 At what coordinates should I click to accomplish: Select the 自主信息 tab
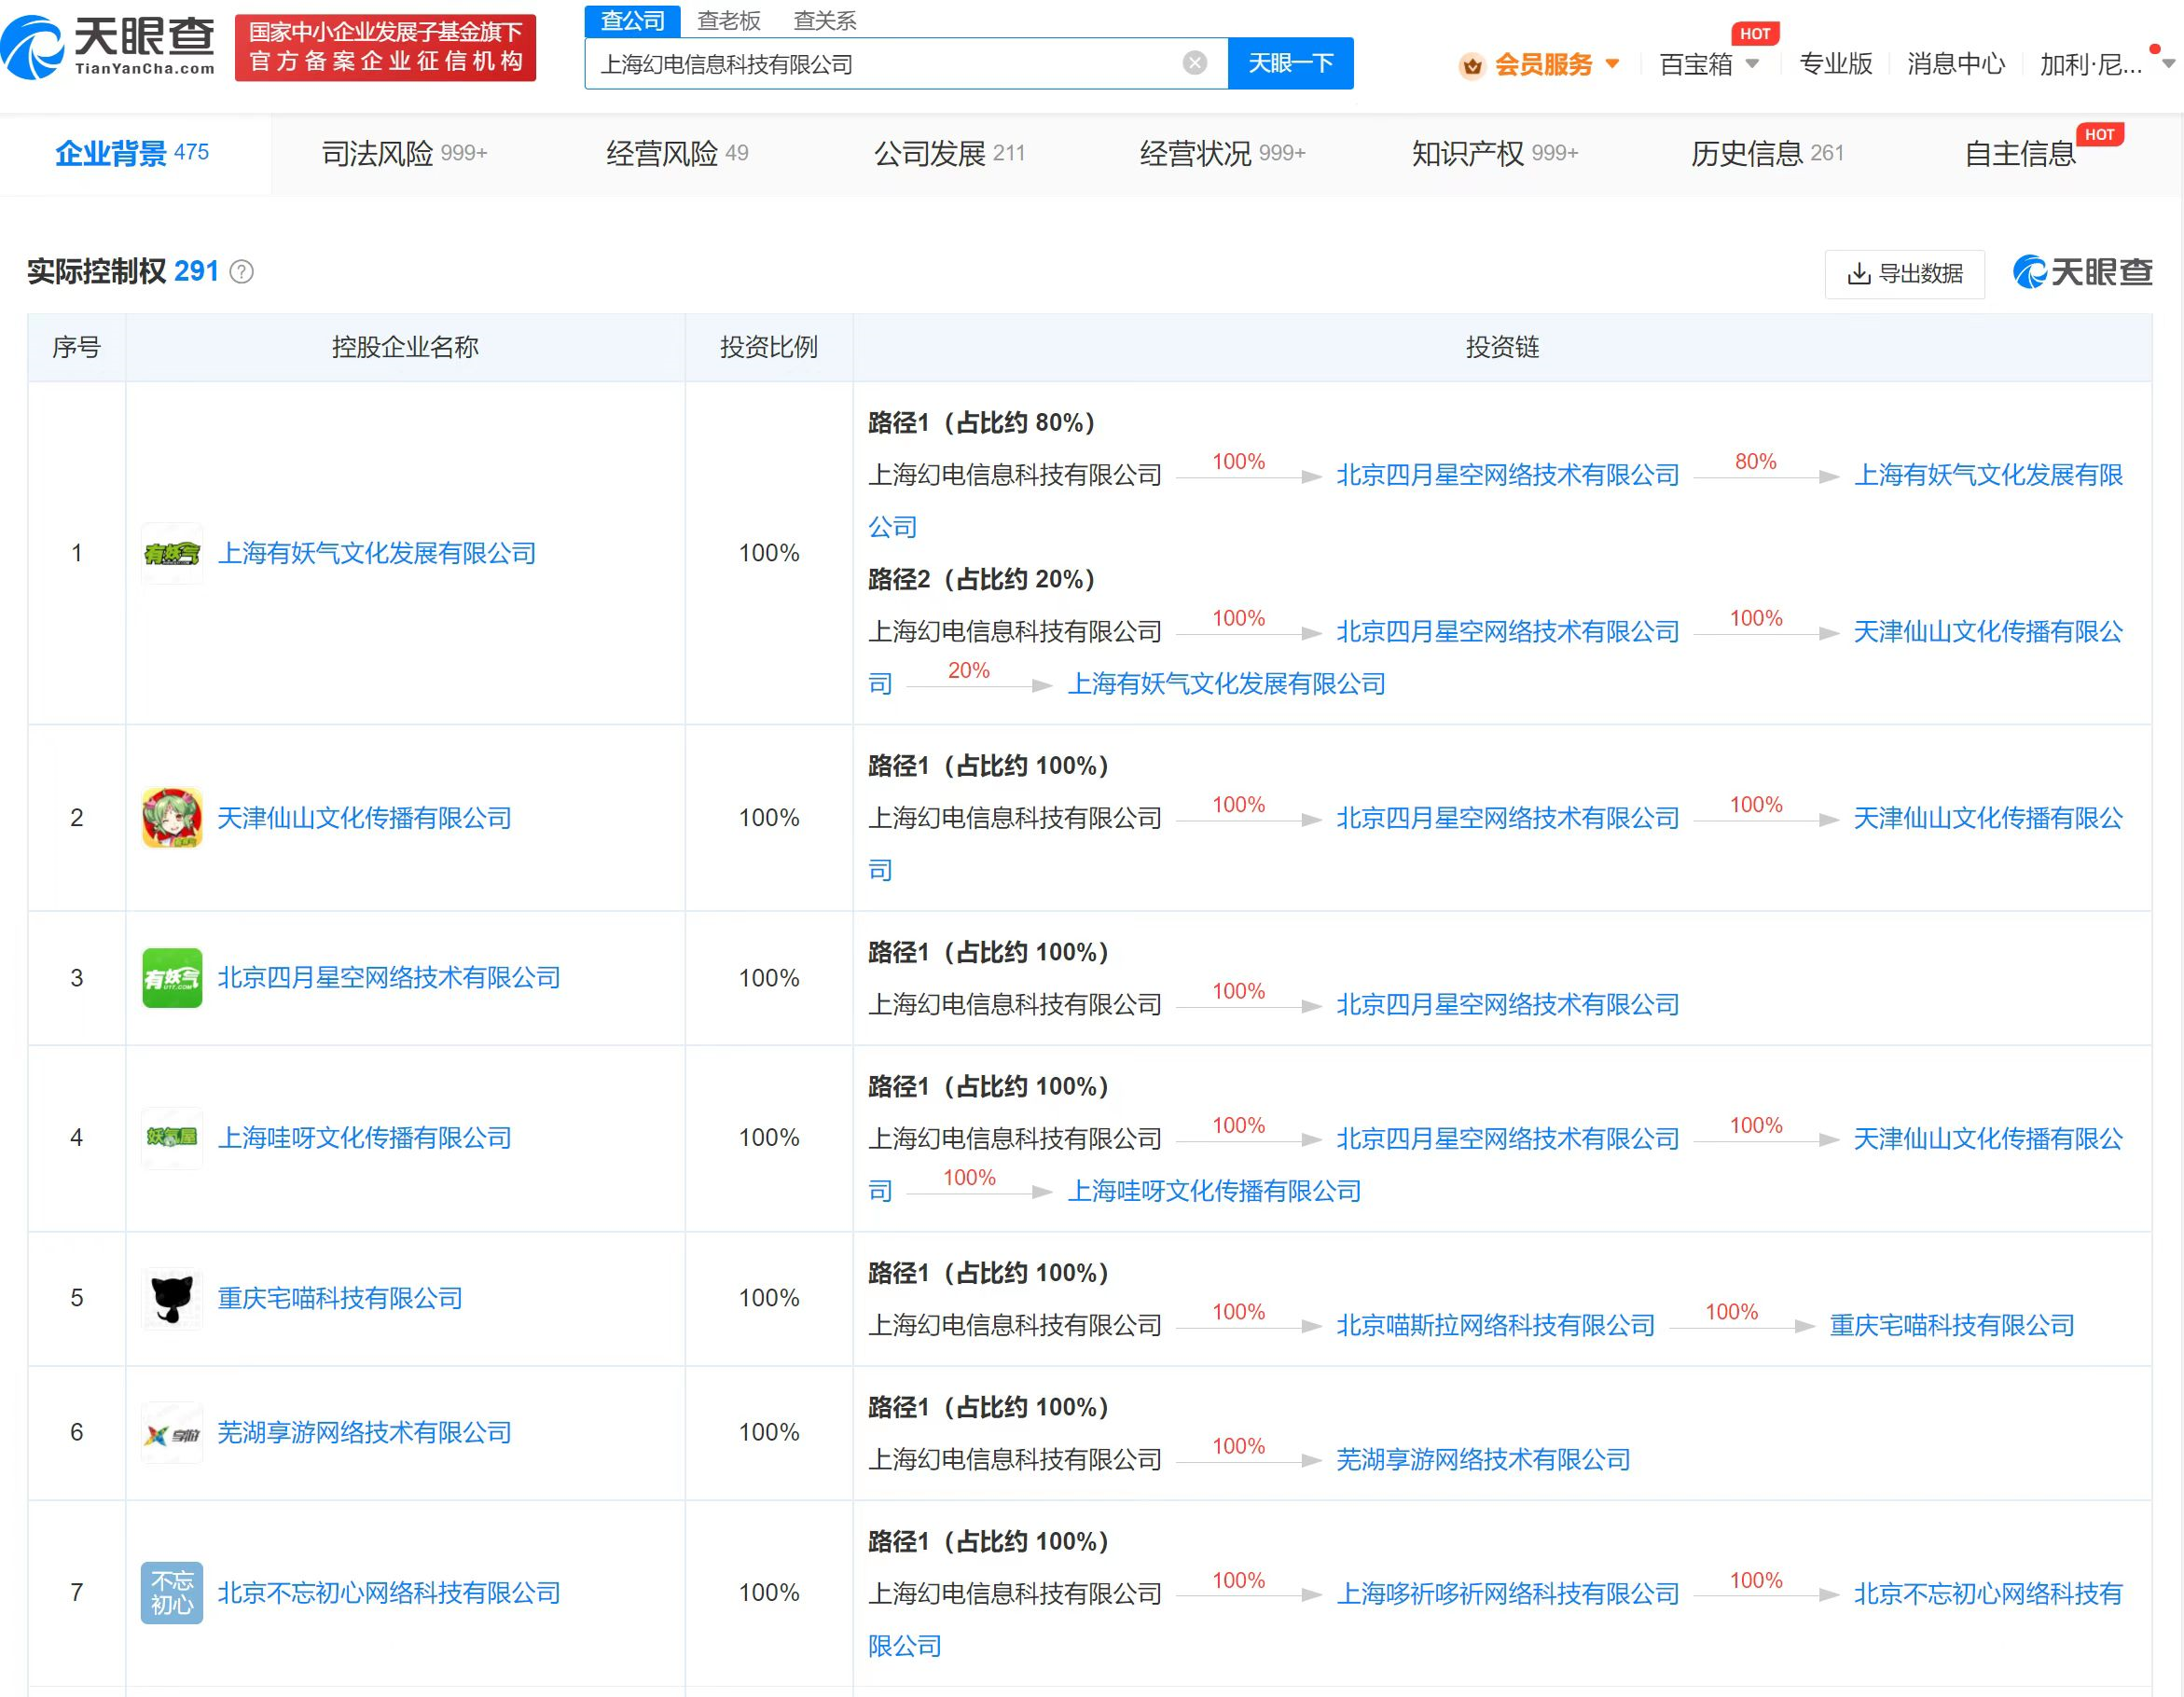click(x=2020, y=153)
